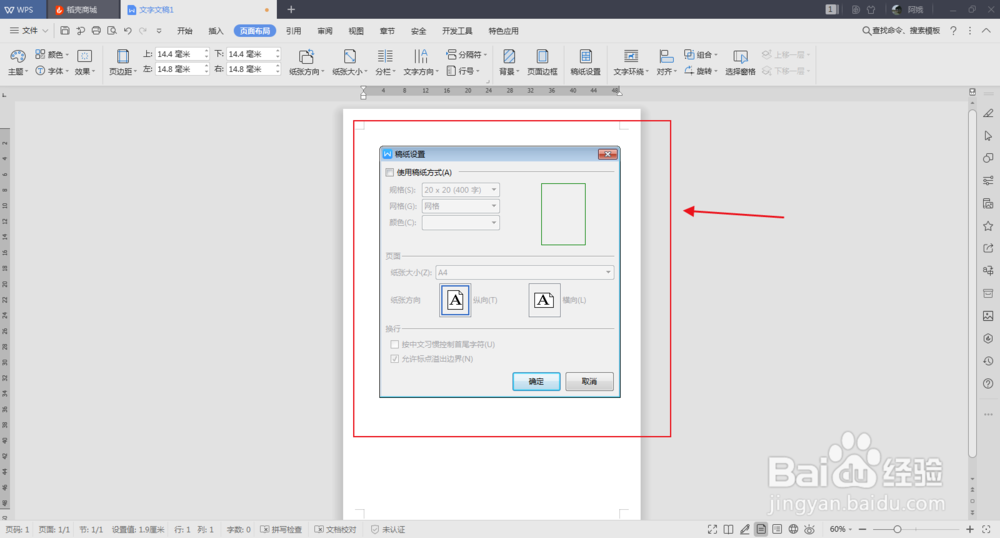Viewport: 1000px width, 538px height.
Task: Add a new document tab with plus
Action: pyautogui.click(x=291, y=10)
